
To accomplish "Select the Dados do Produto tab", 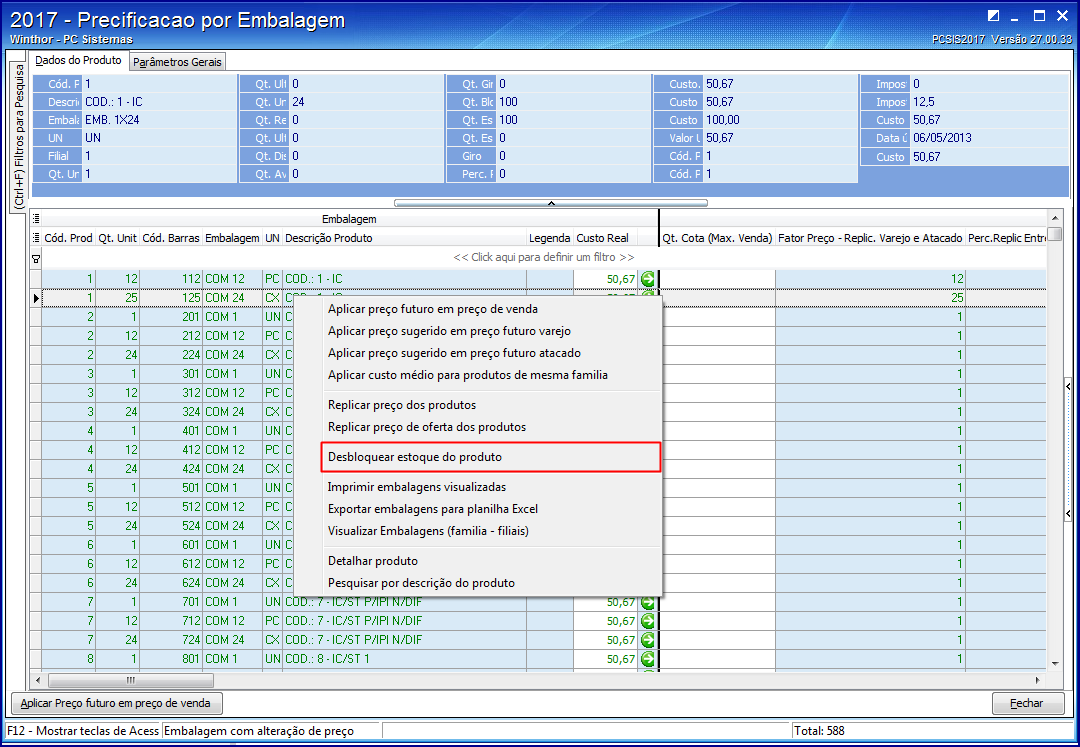I will click(x=79, y=61).
